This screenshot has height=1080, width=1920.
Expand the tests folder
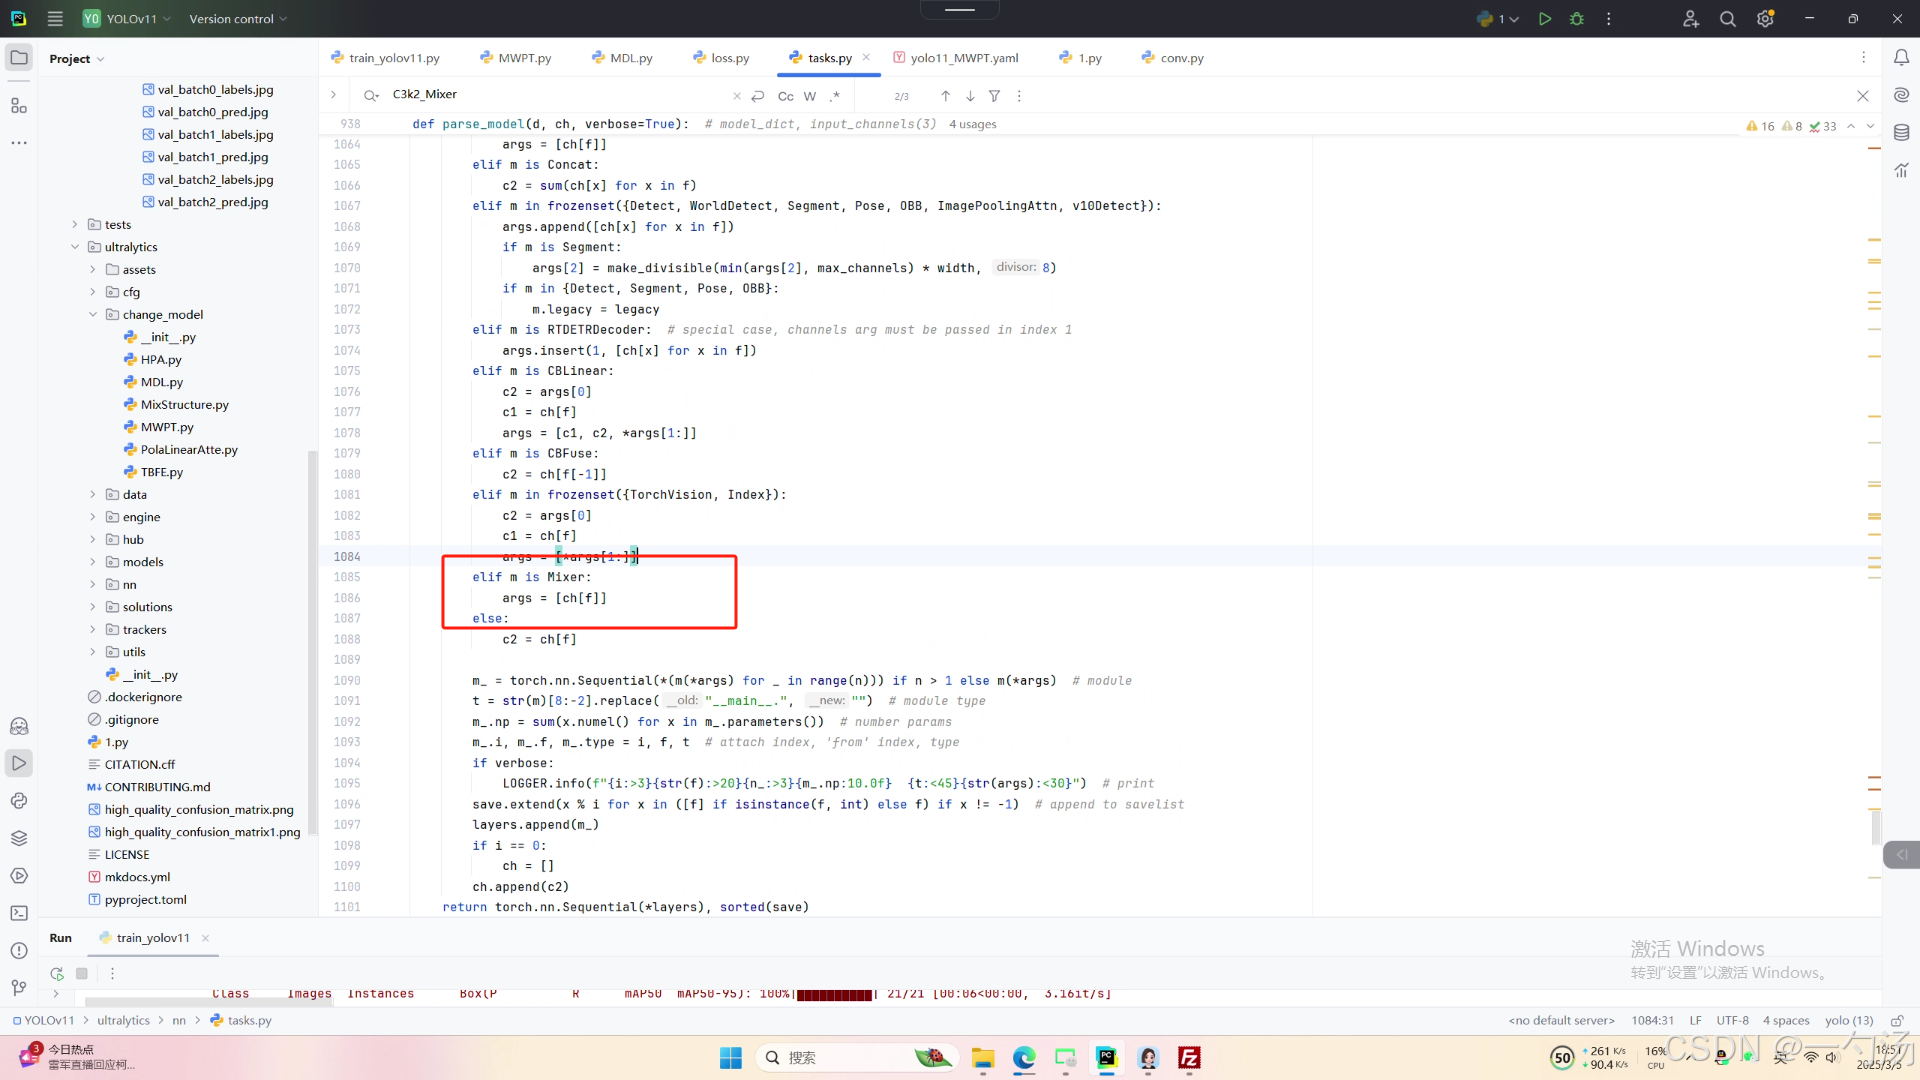click(75, 225)
